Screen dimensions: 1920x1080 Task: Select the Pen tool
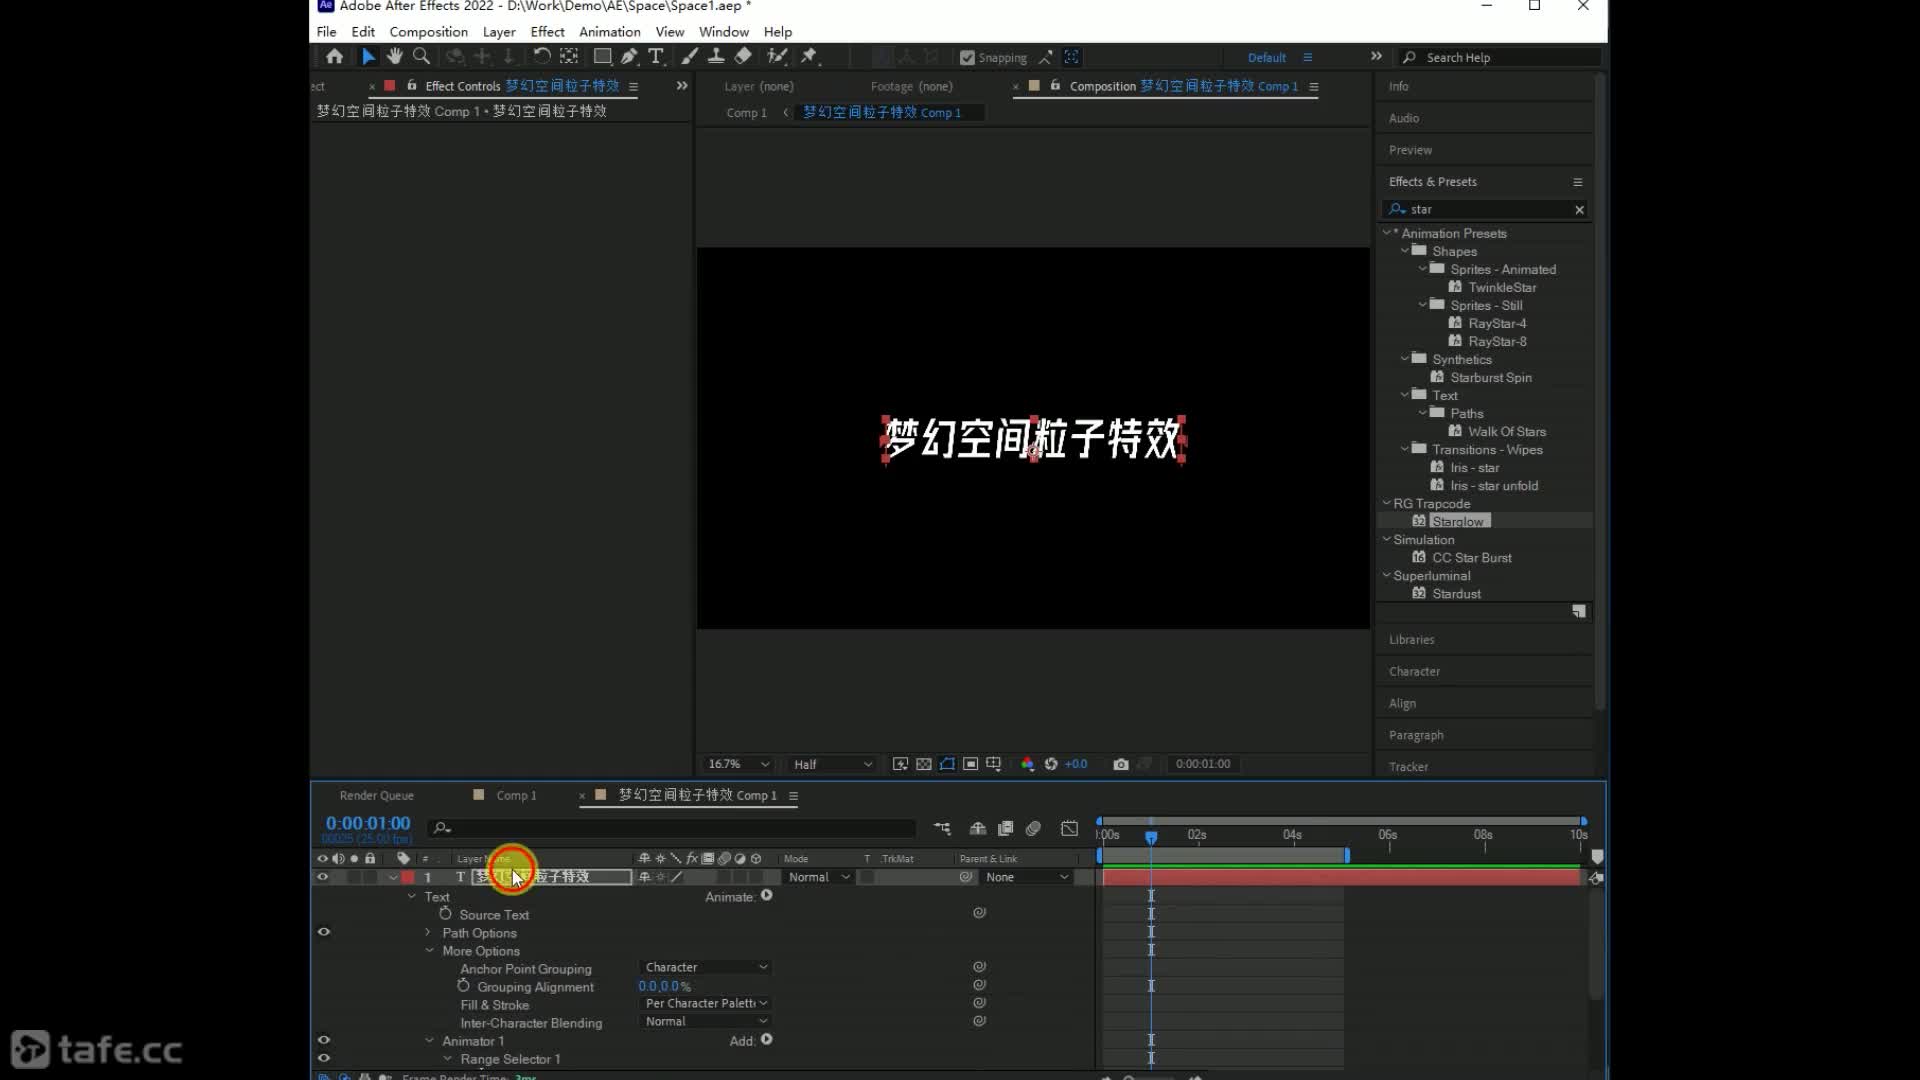coord(629,57)
